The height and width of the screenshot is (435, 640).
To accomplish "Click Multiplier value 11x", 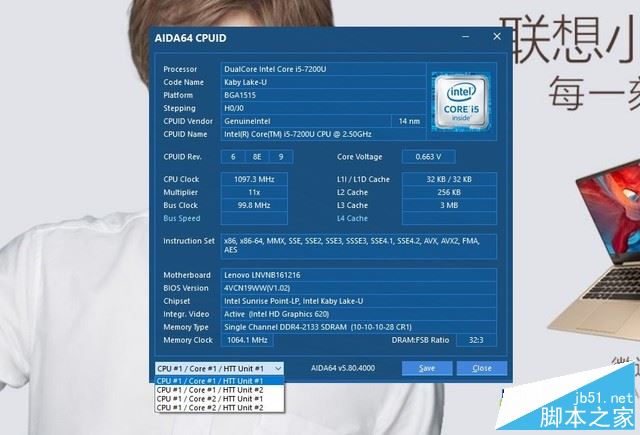I will pyautogui.click(x=254, y=192).
